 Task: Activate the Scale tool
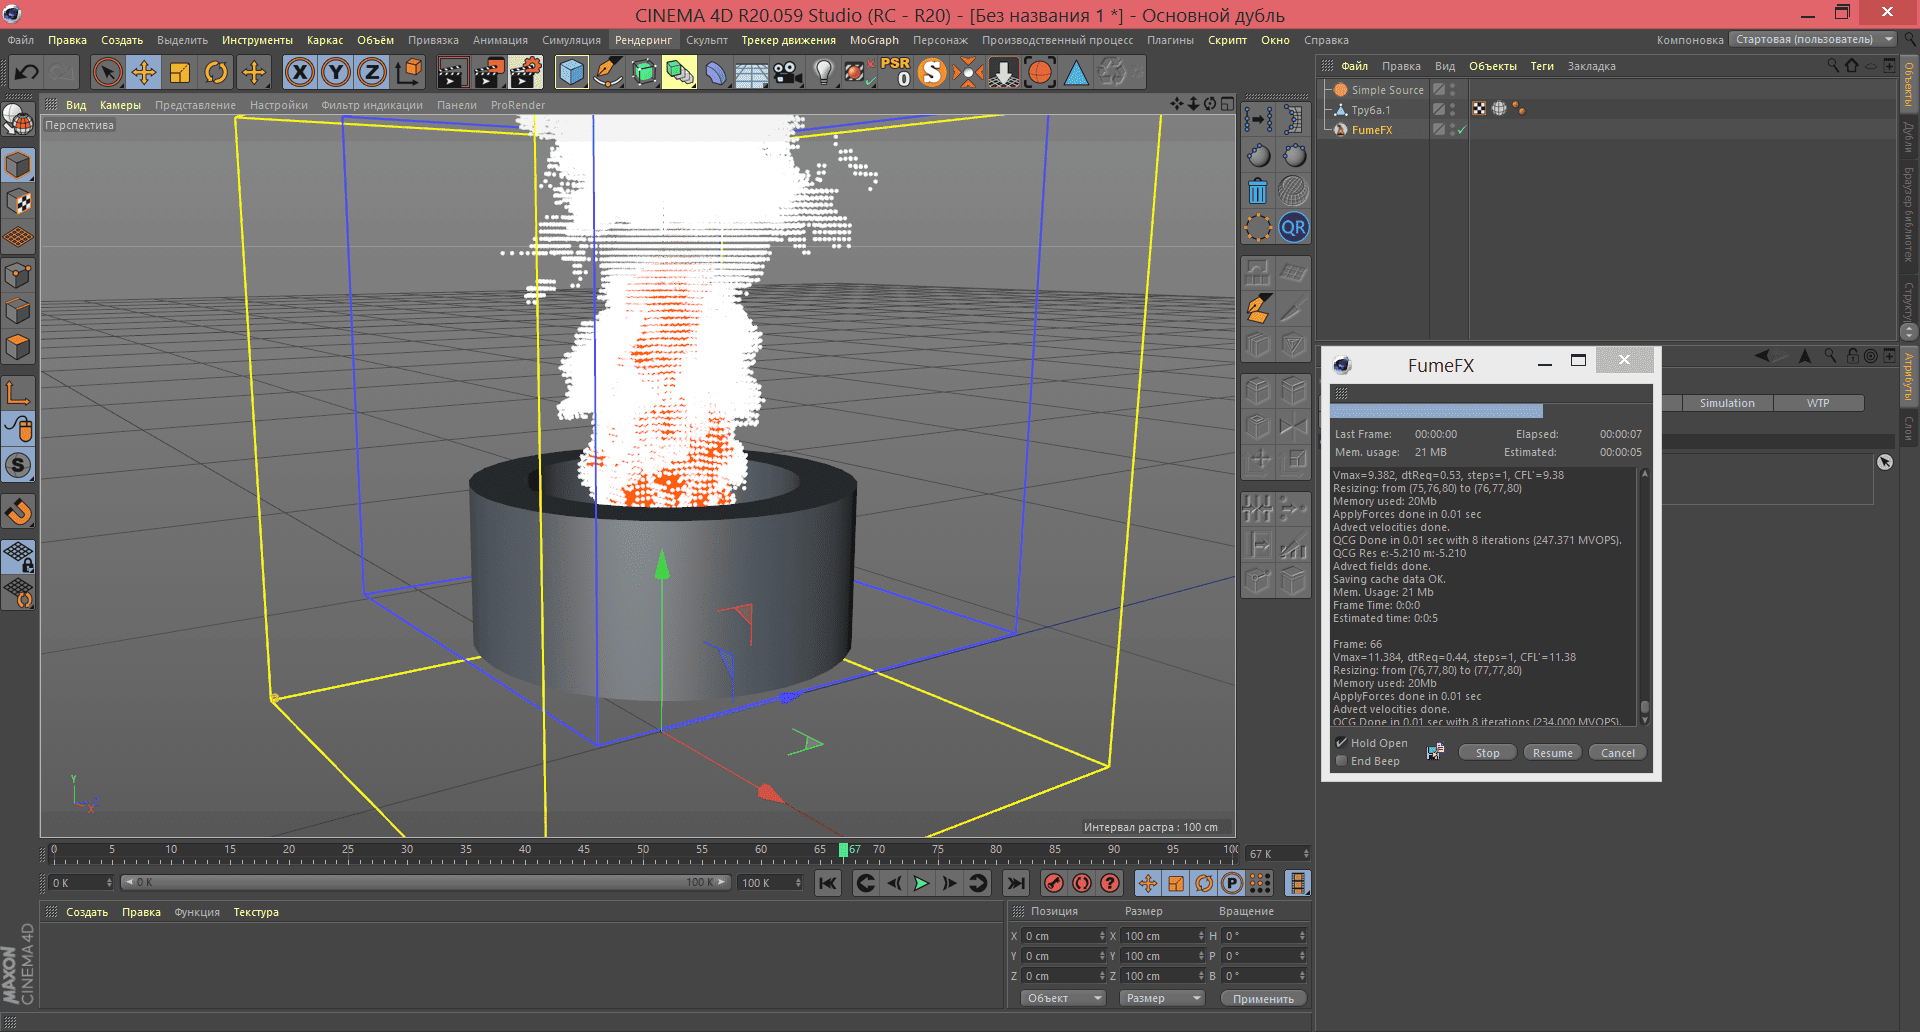coord(180,72)
